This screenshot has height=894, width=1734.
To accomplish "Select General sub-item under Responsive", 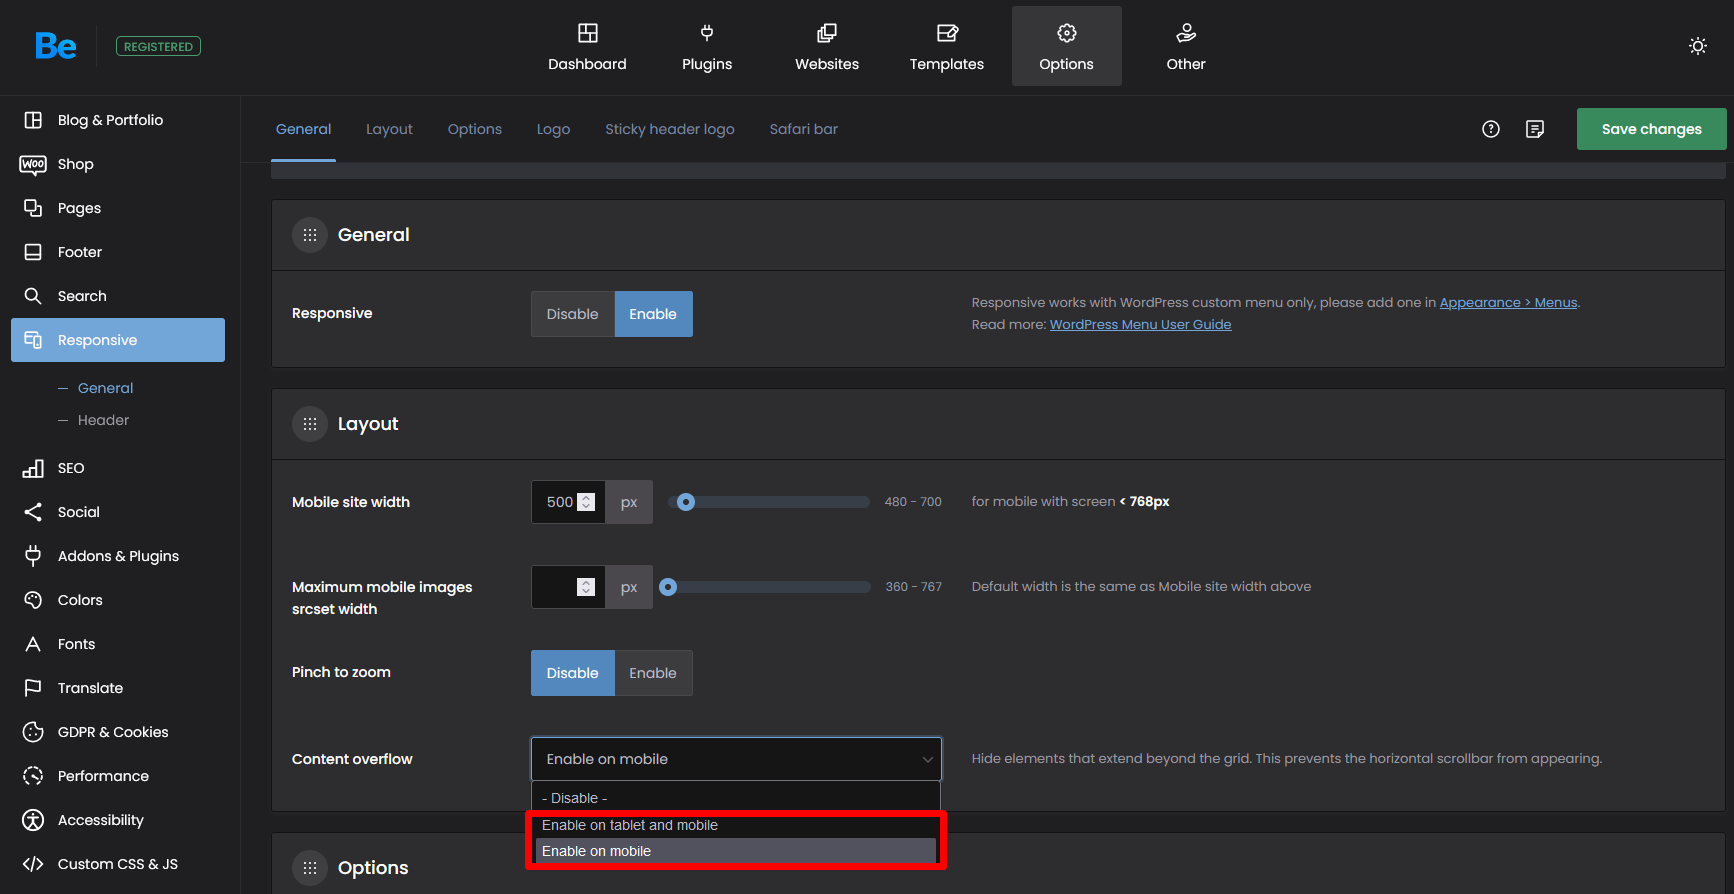I will coord(105,388).
